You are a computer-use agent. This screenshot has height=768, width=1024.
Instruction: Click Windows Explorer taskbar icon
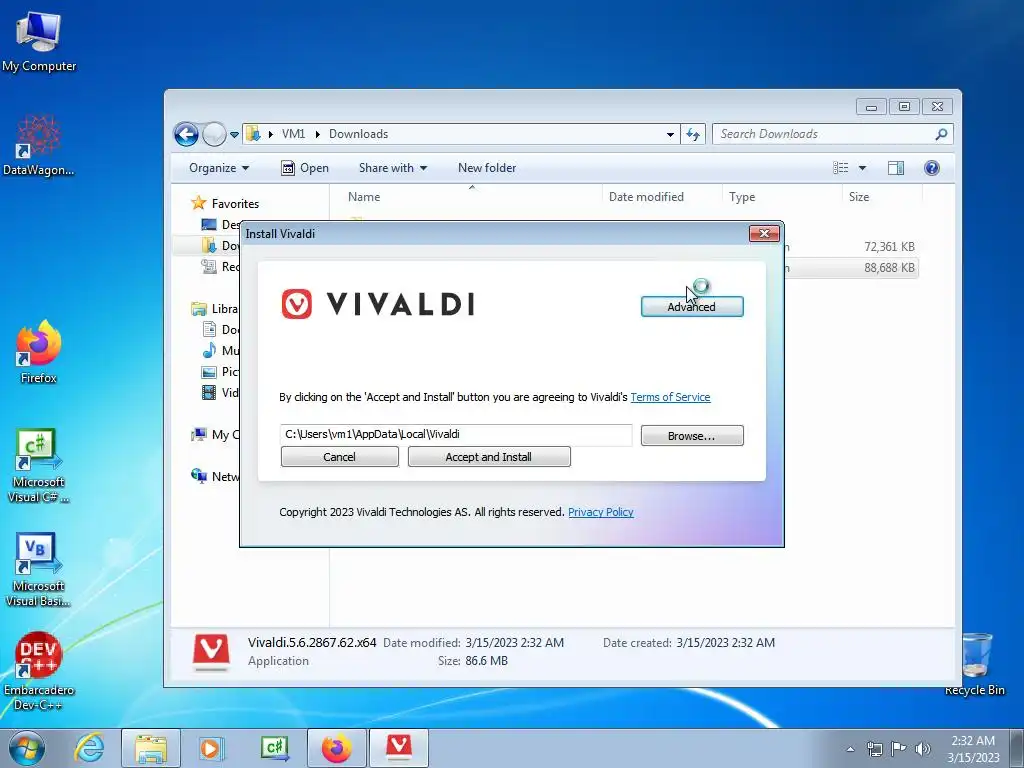pos(151,748)
